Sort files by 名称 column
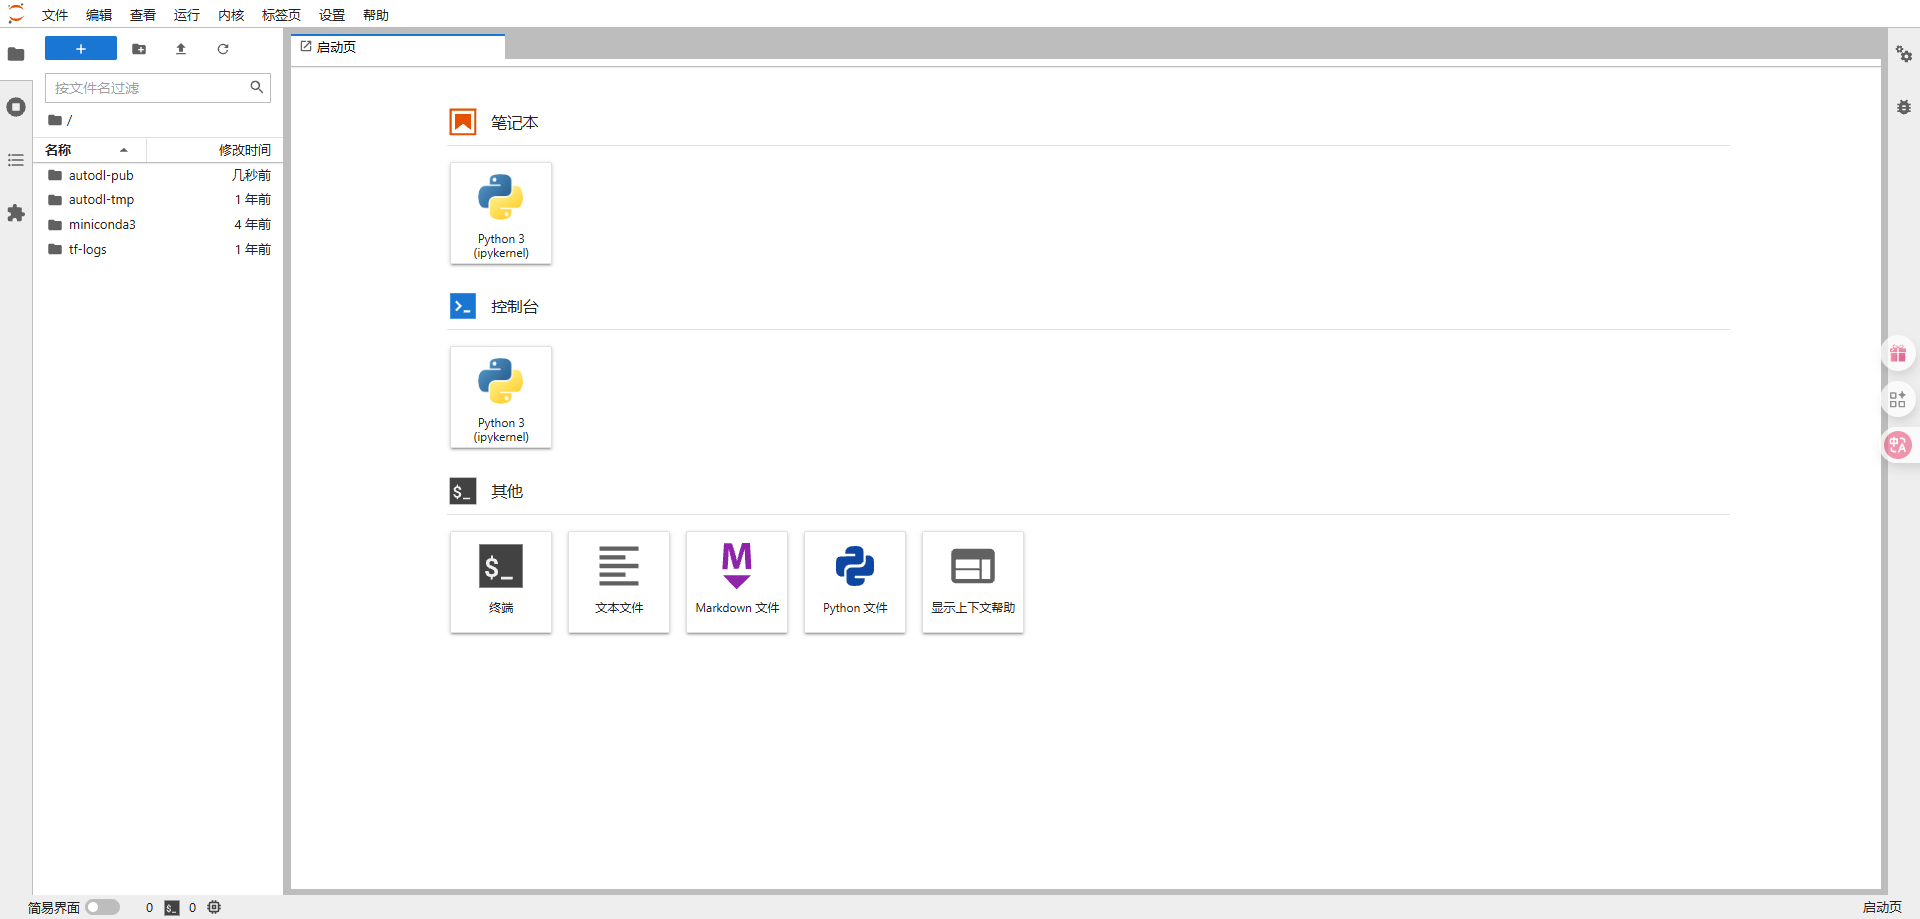This screenshot has height=919, width=1920. coord(90,150)
